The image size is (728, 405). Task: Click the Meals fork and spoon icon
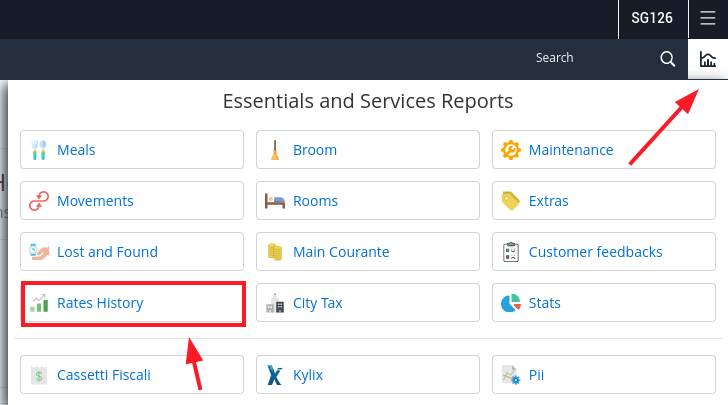39,150
